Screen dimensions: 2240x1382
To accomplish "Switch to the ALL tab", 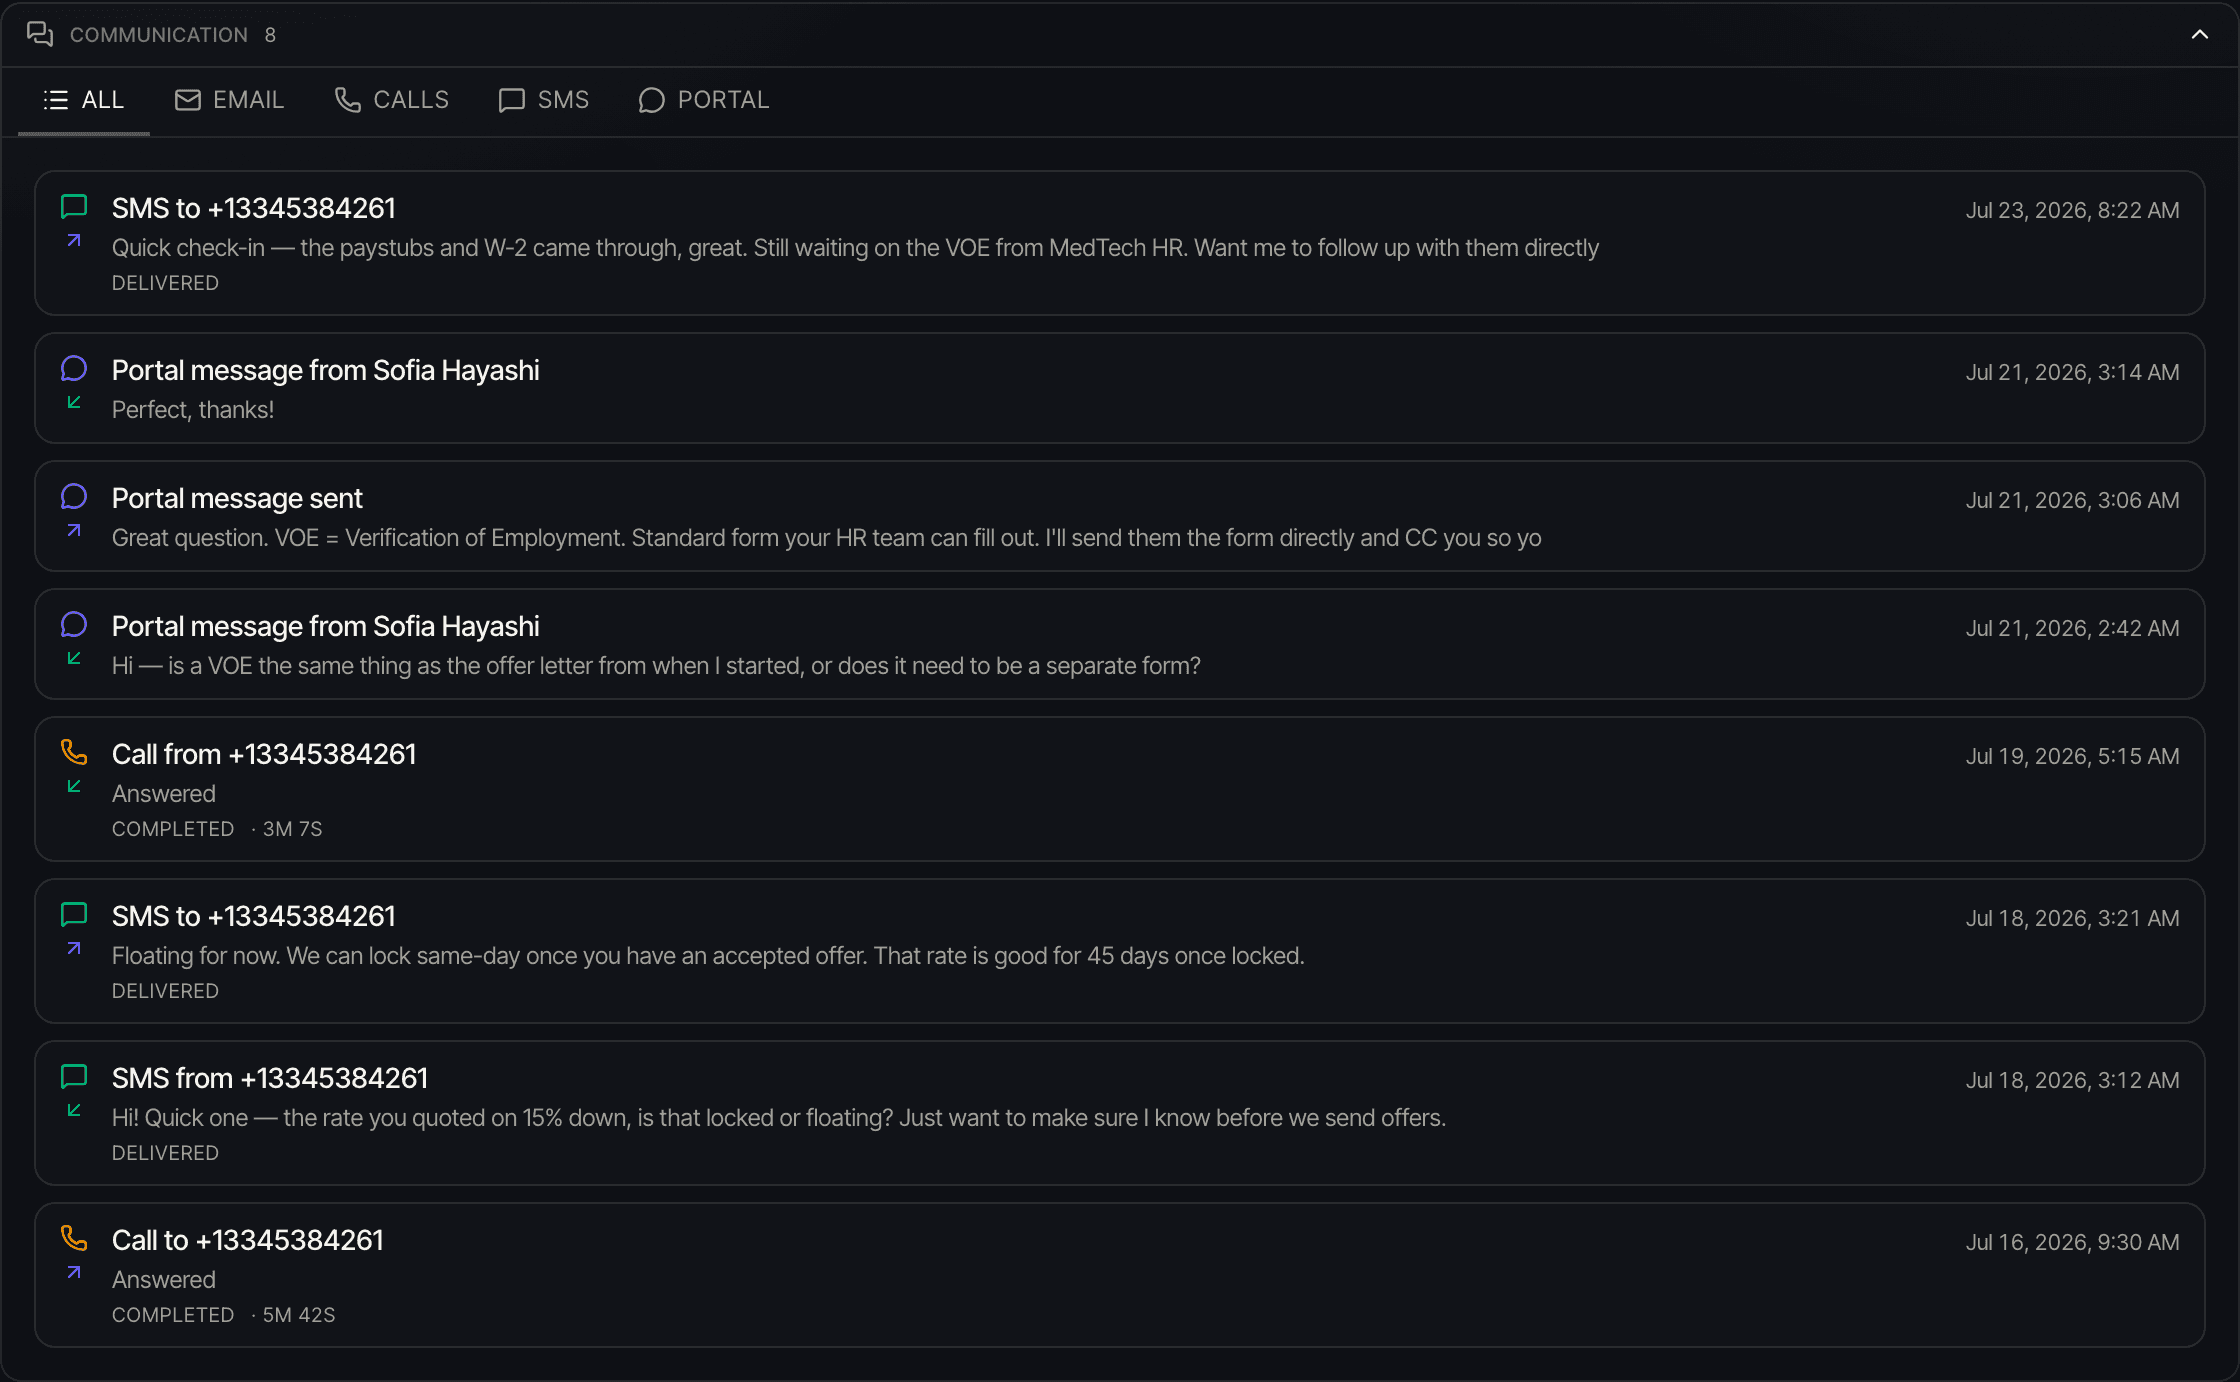I will point(84,100).
